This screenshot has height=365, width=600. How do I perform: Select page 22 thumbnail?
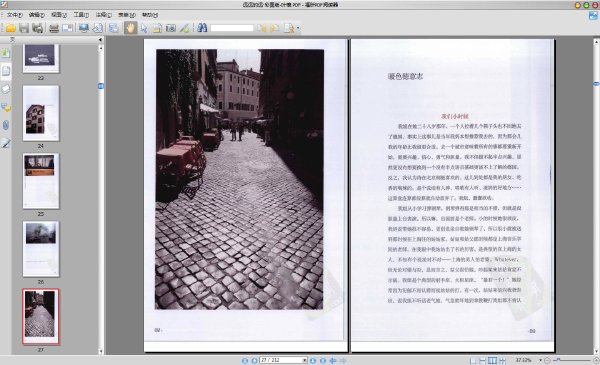[41, 58]
